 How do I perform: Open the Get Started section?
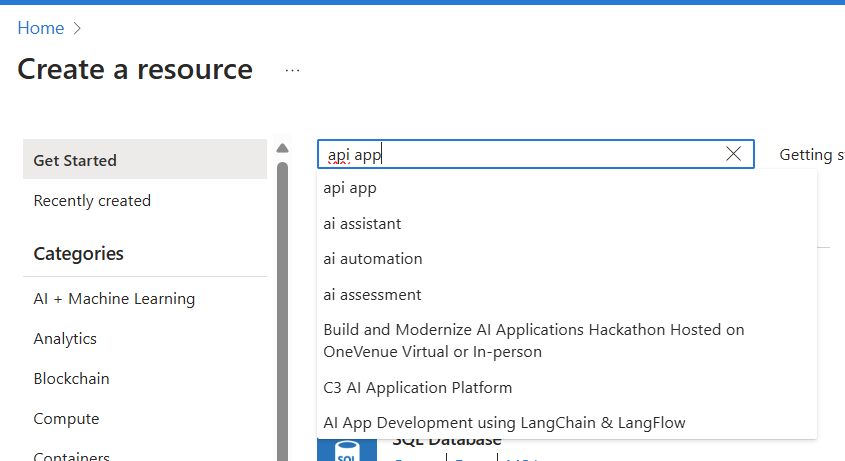tap(144, 160)
